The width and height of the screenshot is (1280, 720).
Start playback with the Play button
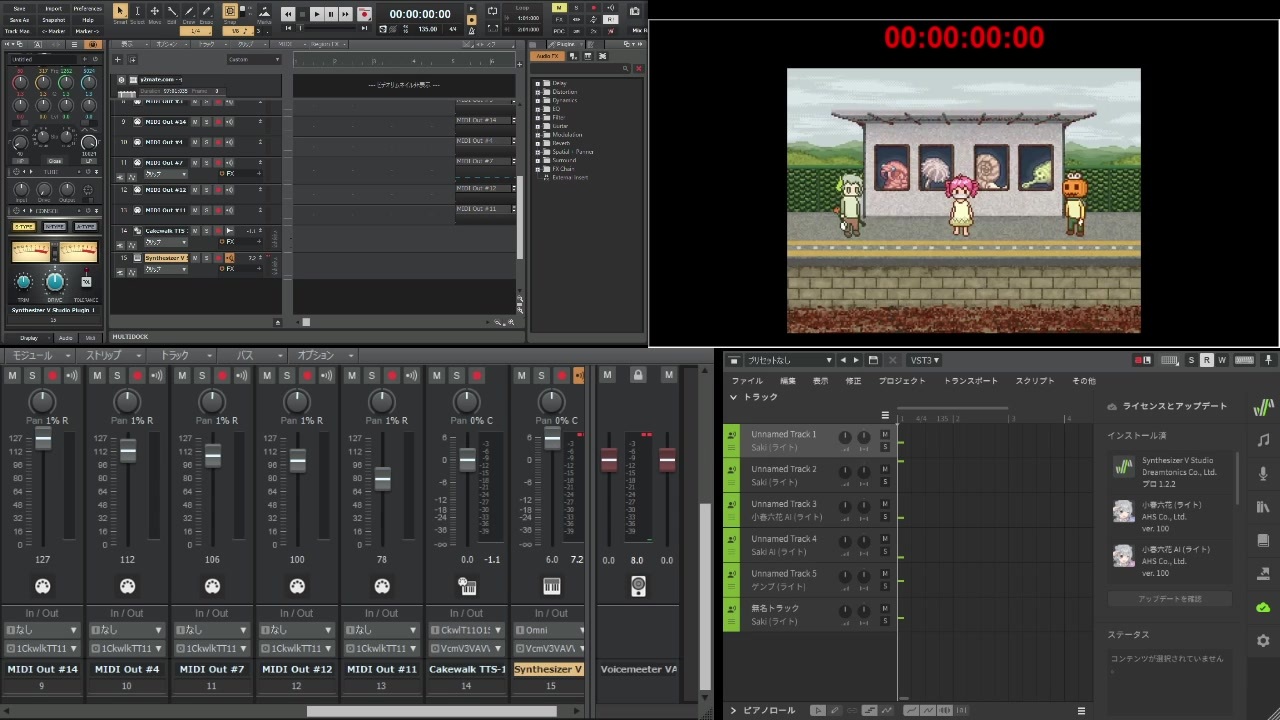tap(316, 14)
